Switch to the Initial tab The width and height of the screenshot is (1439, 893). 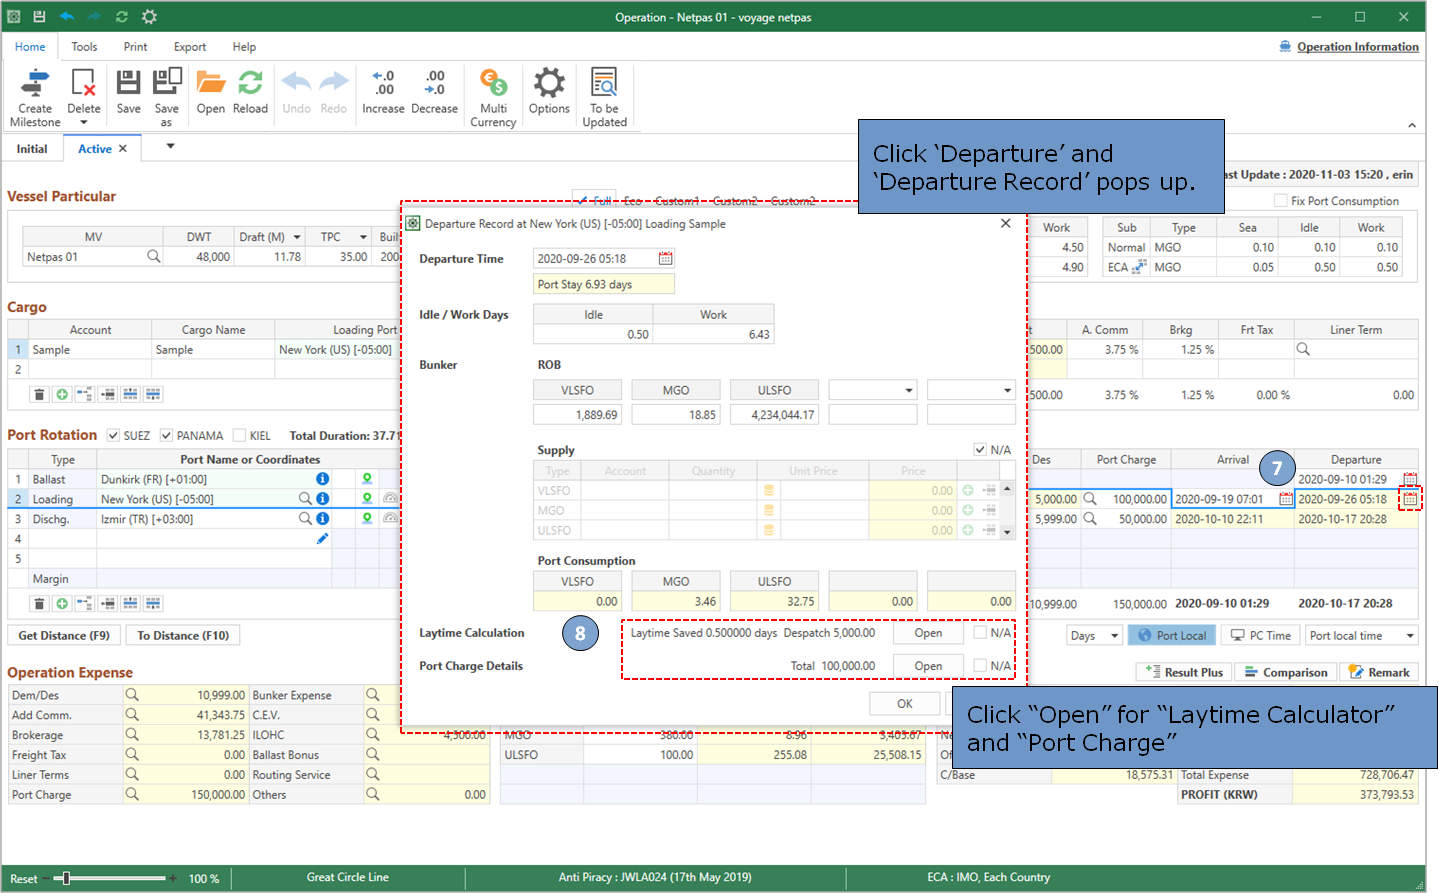pos(32,149)
